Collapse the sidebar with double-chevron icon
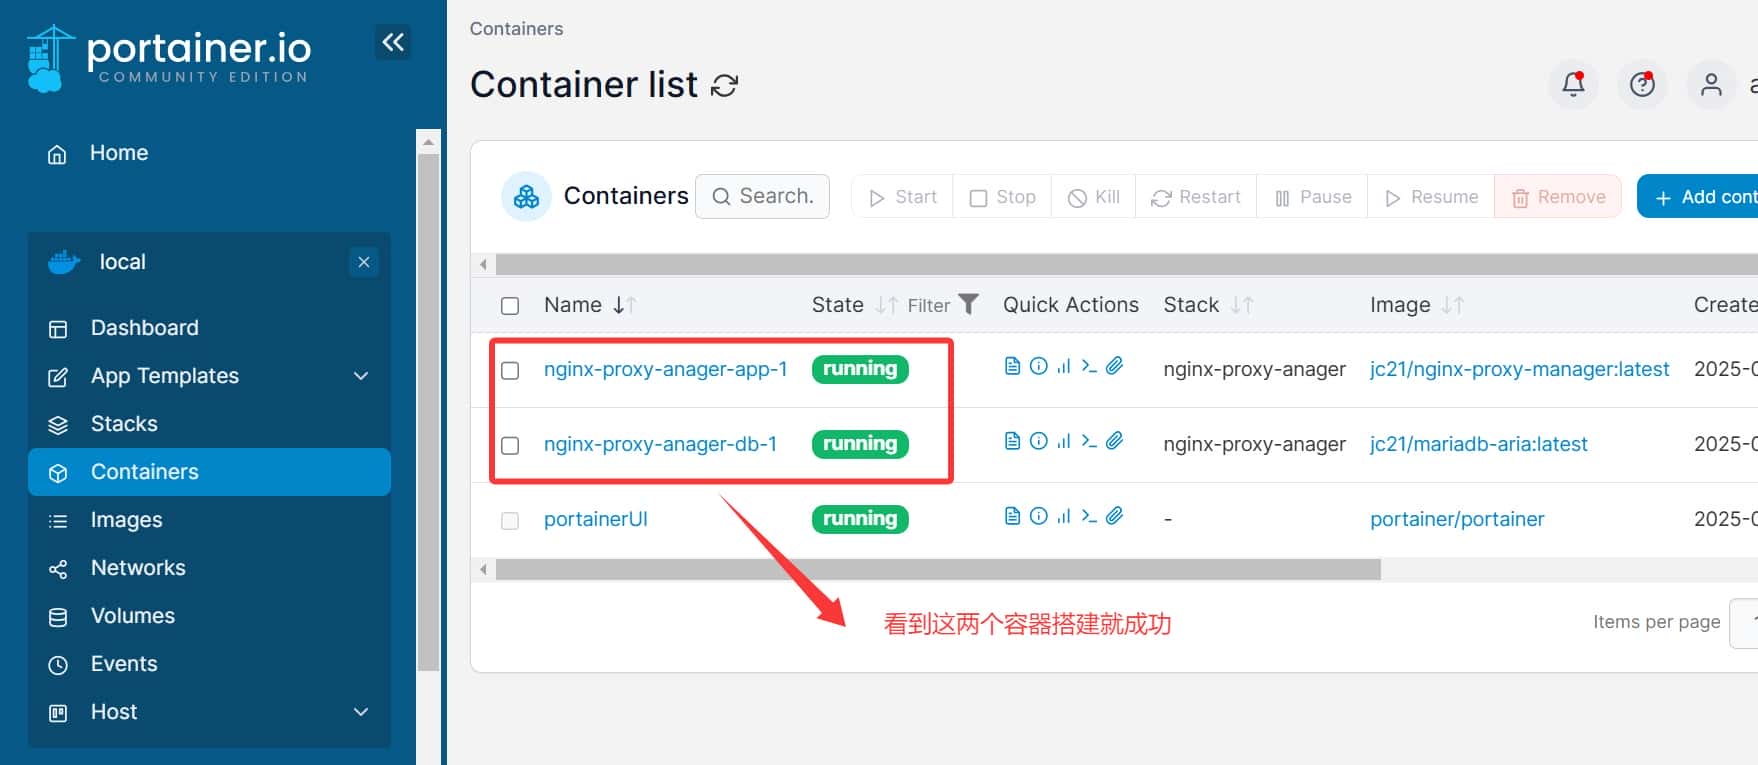The height and width of the screenshot is (765, 1758). point(393,42)
